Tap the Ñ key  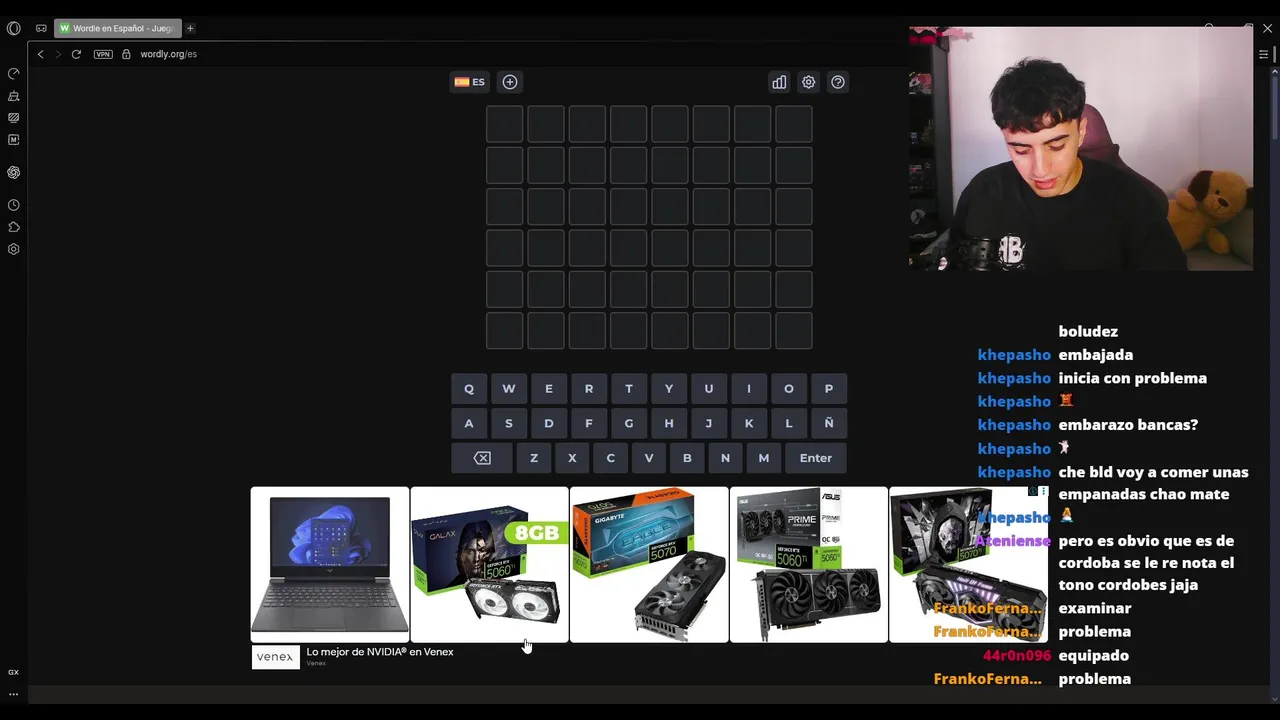829,423
